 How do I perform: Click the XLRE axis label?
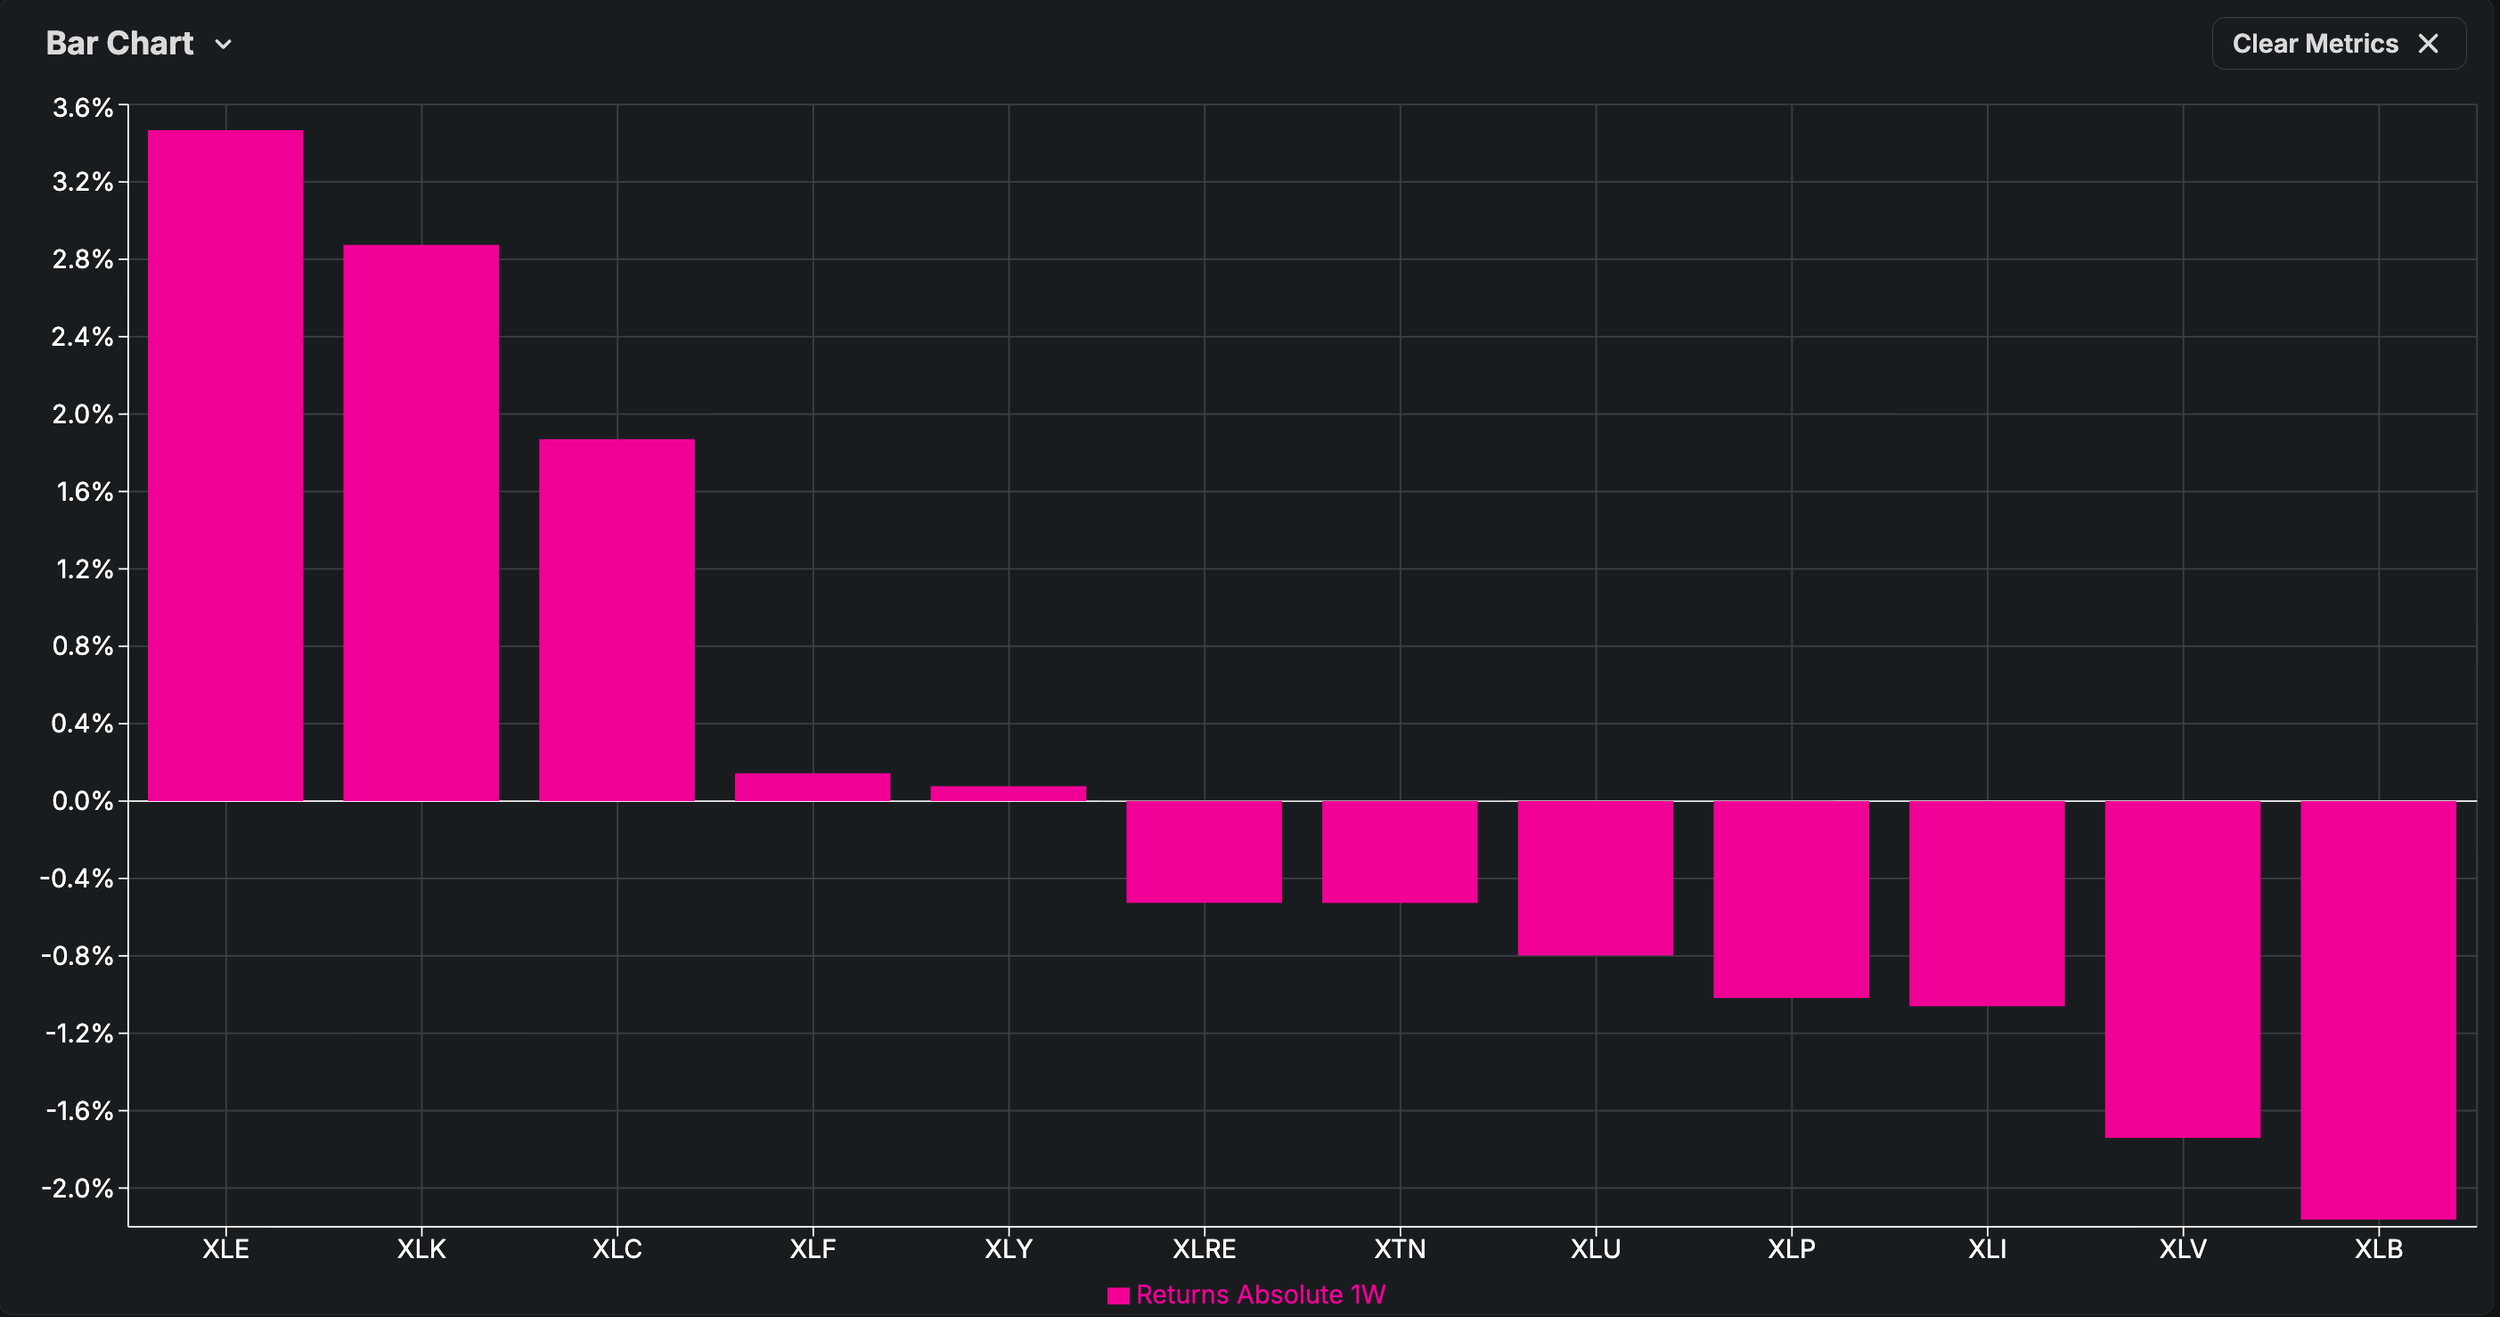[1204, 1249]
